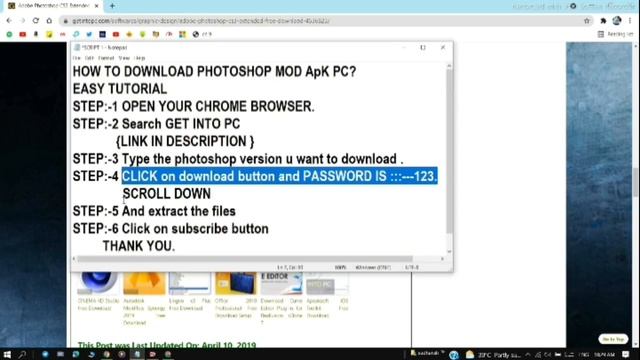This screenshot has height=360, width=640.
Task: Click 'STEP:-6 Click on subscribe button' line
Action: point(171,229)
